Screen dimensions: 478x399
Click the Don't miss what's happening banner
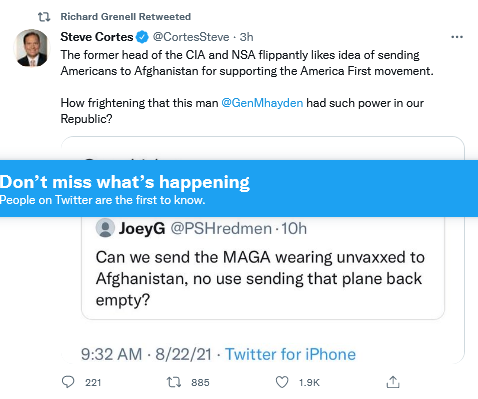(239, 189)
